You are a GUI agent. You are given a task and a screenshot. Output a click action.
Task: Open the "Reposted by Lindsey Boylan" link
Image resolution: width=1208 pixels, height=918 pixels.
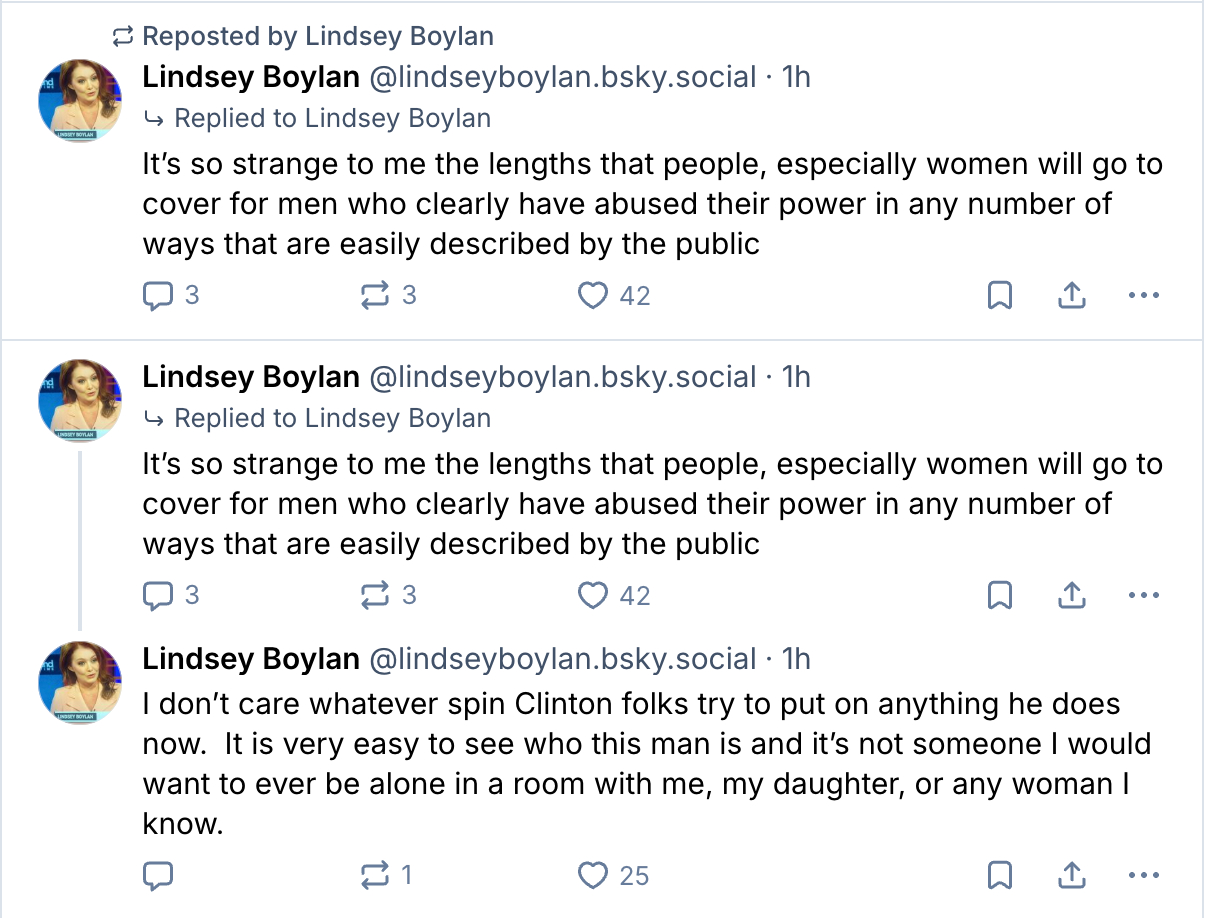point(318,37)
